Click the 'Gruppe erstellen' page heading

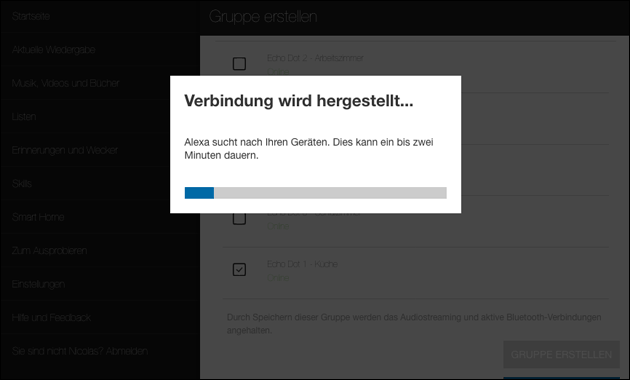tap(263, 16)
